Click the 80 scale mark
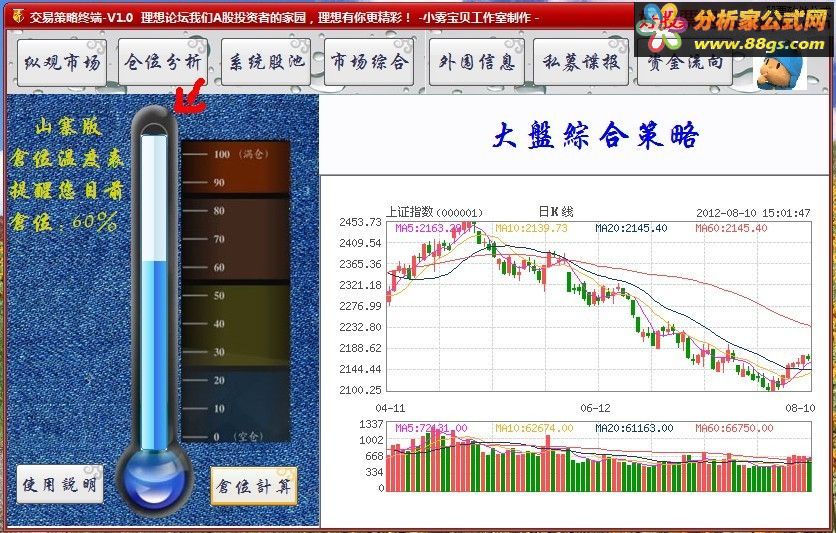Image resolution: width=836 pixels, height=533 pixels. pos(219,211)
